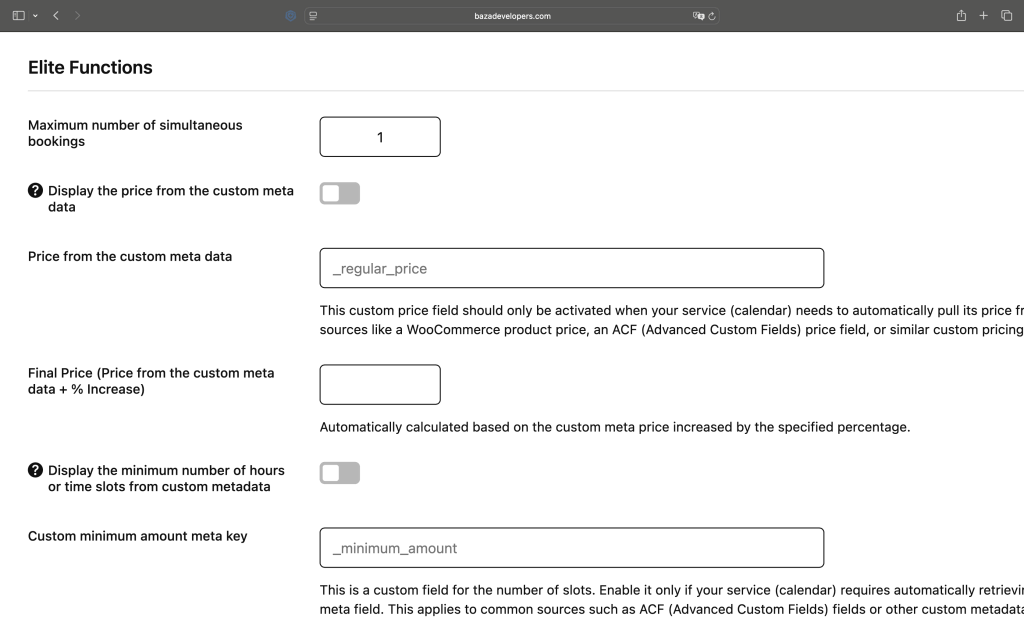1024x640 pixels.
Task: Click the Final Price input box
Action: click(380, 385)
